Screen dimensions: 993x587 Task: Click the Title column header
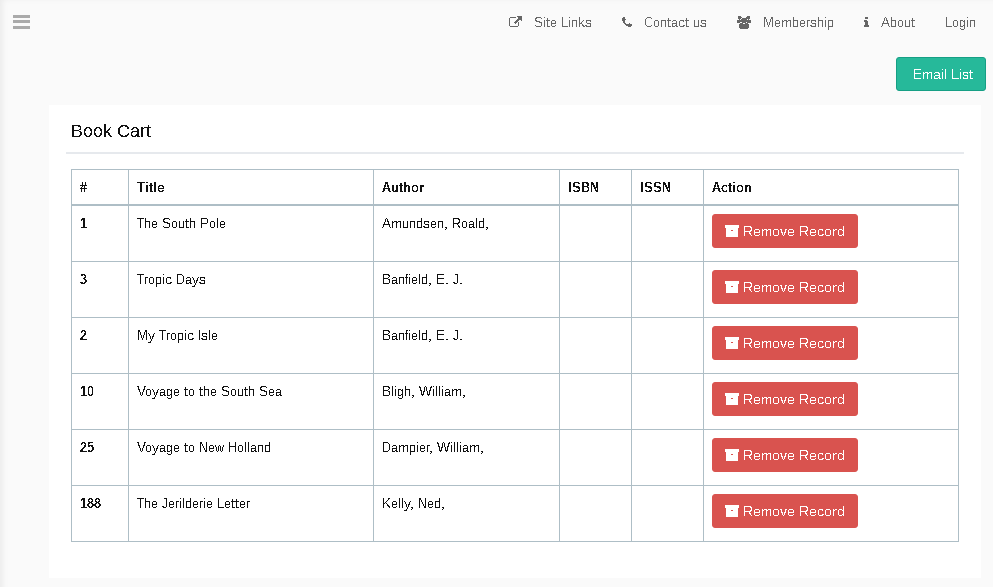(x=151, y=187)
